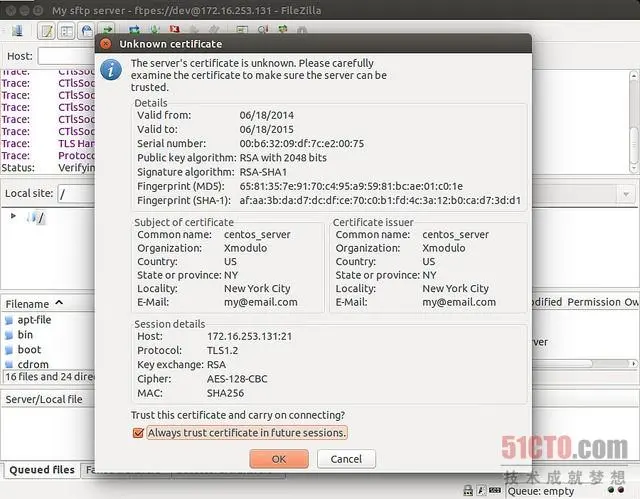Viewport: 640px width, 499px height.
Task: Click subject Organization Xmodulo value
Action: pyautogui.click(x=246, y=248)
